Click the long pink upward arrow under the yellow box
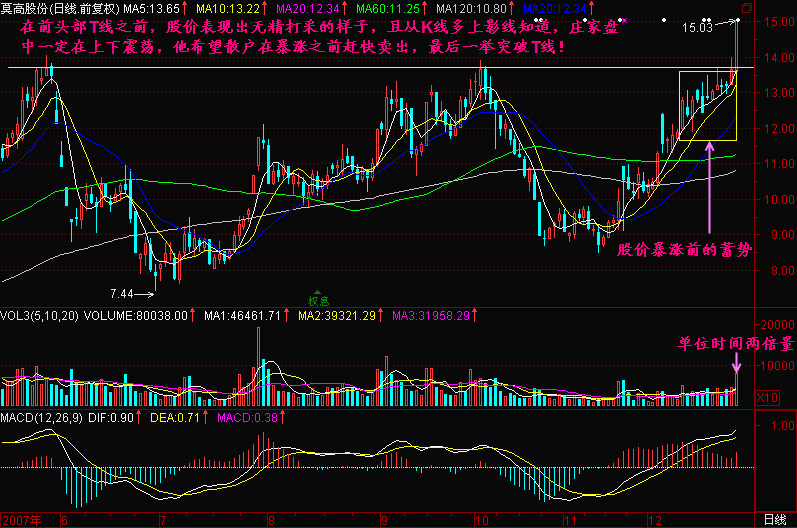The height and width of the screenshot is (528, 797). point(709,188)
